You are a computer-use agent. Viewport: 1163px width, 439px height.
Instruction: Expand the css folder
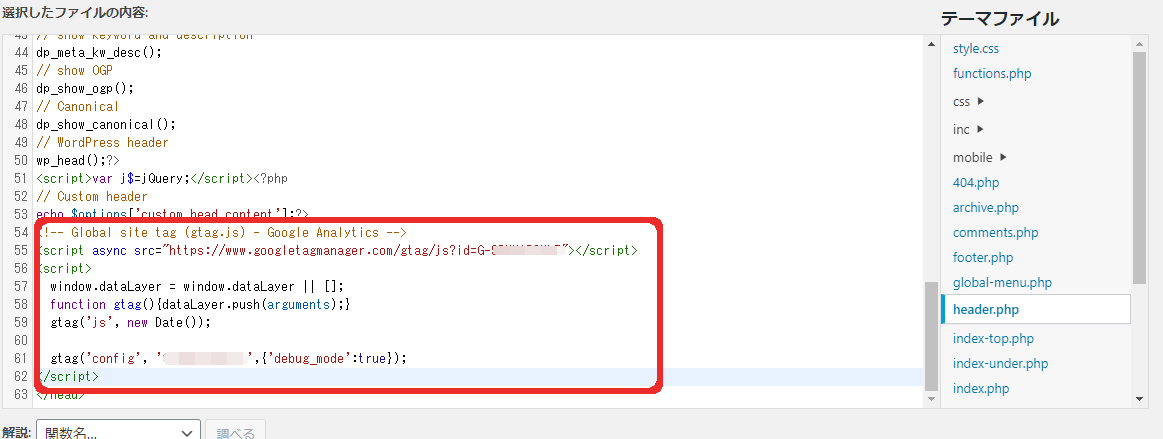pos(969,102)
